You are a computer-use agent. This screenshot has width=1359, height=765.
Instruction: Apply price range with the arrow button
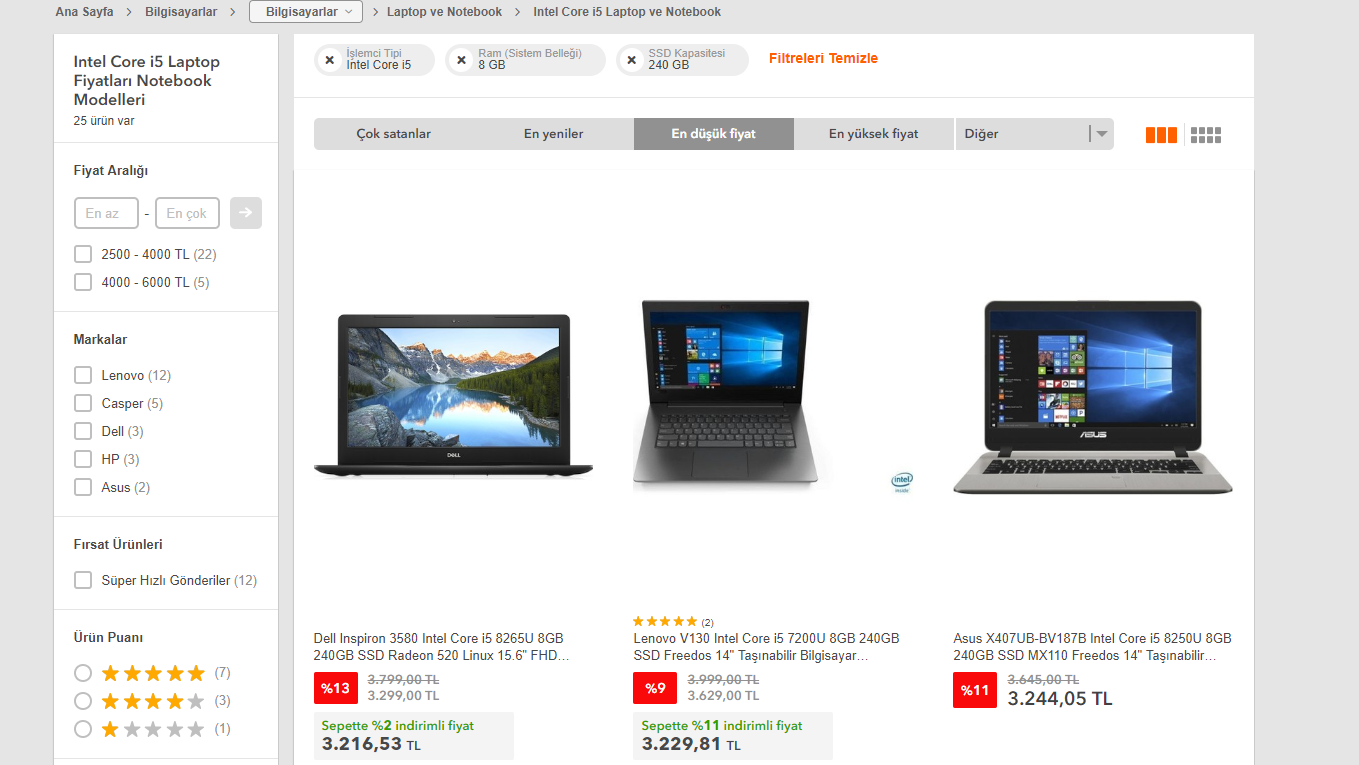[246, 213]
